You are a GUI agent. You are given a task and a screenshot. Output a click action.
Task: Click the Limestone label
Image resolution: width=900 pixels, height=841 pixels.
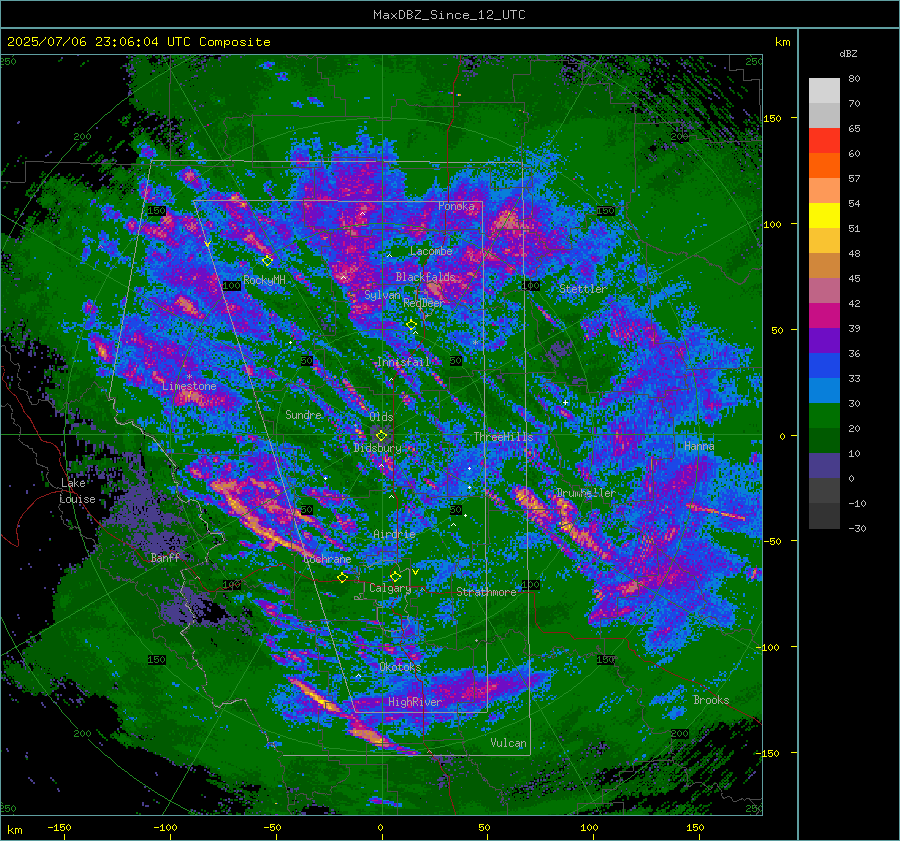189,386
